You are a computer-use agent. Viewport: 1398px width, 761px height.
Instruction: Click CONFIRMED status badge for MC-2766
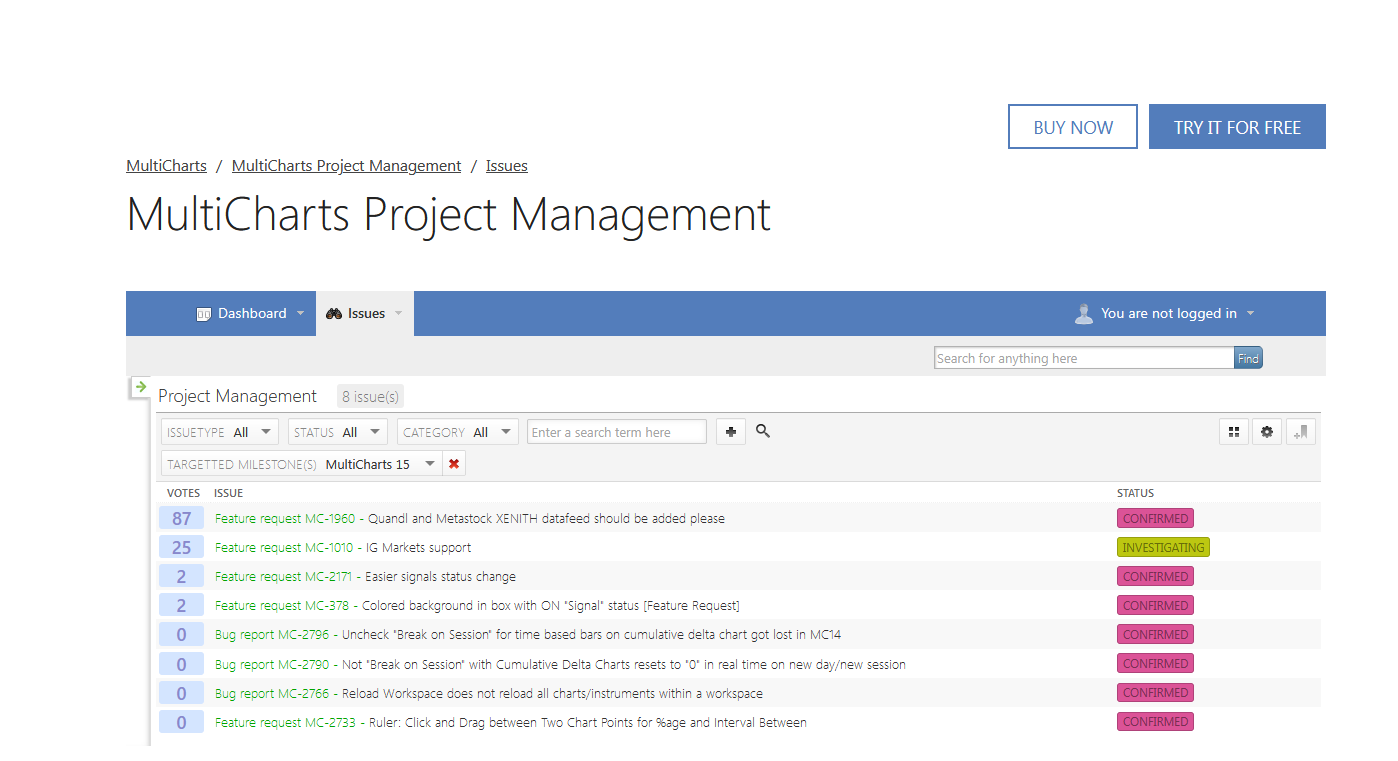click(x=1155, y=693)
